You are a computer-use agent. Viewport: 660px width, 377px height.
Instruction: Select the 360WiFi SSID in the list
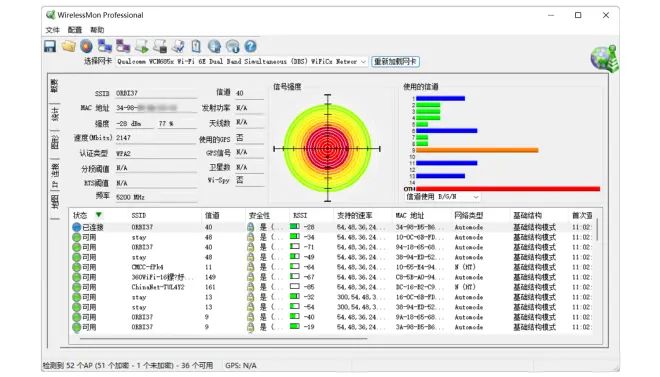163,277
